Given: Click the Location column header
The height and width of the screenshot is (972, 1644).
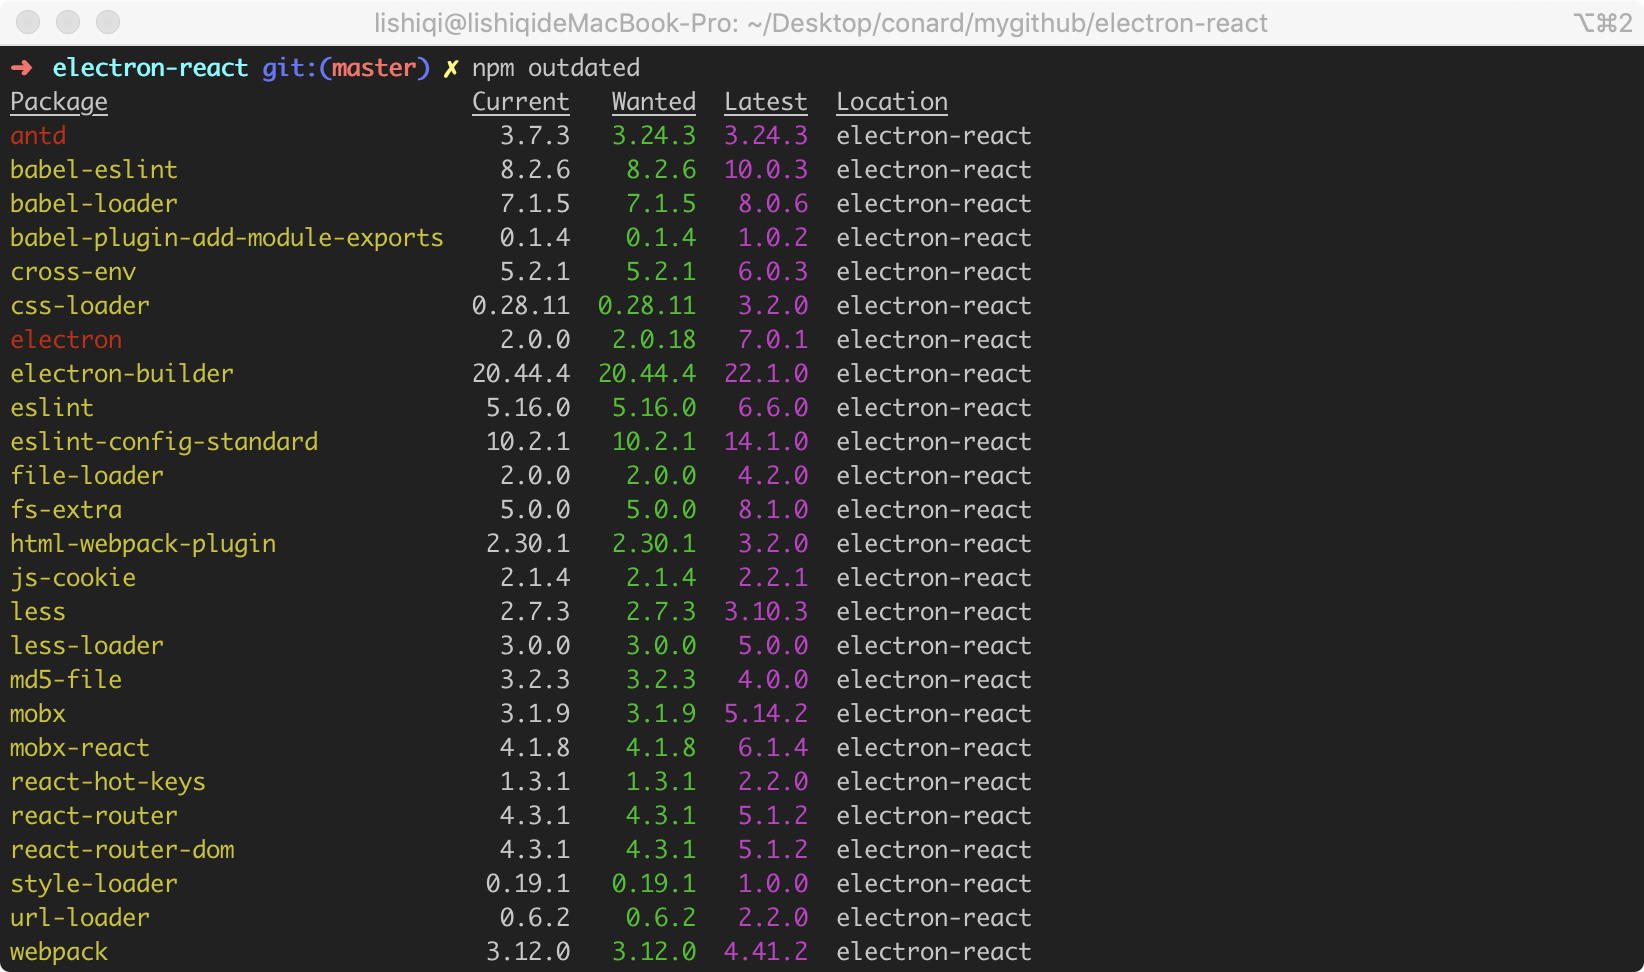Looking at the screenshot, I should (x=892, y=102).
